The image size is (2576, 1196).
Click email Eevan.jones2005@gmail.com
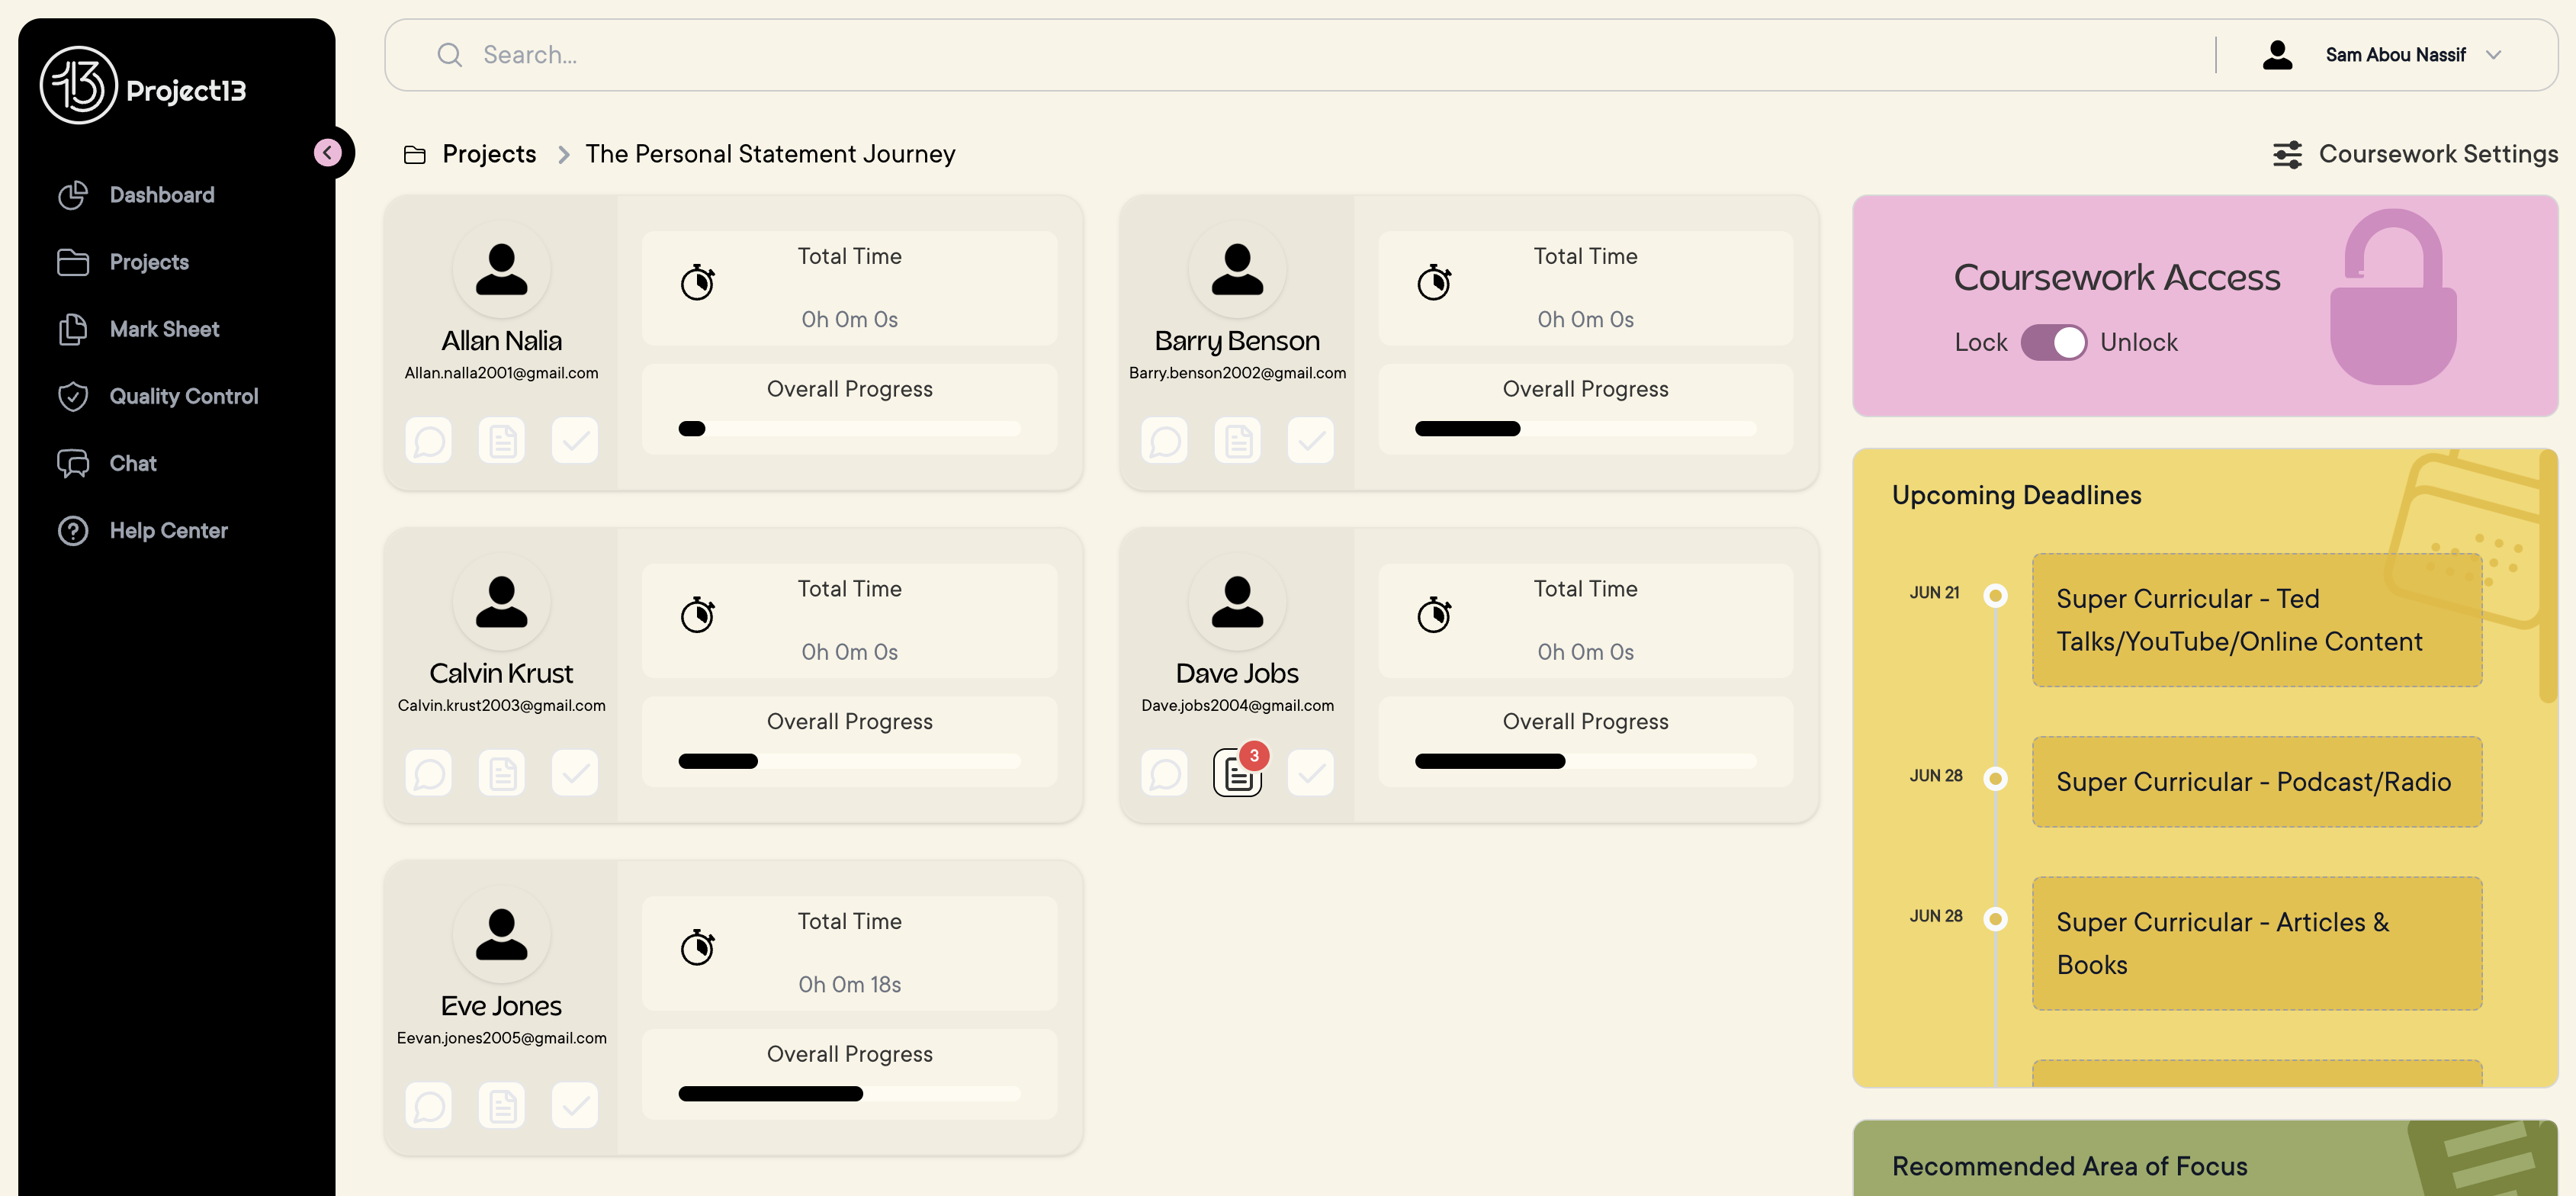pyautogui.click(x=502, y=1038)
